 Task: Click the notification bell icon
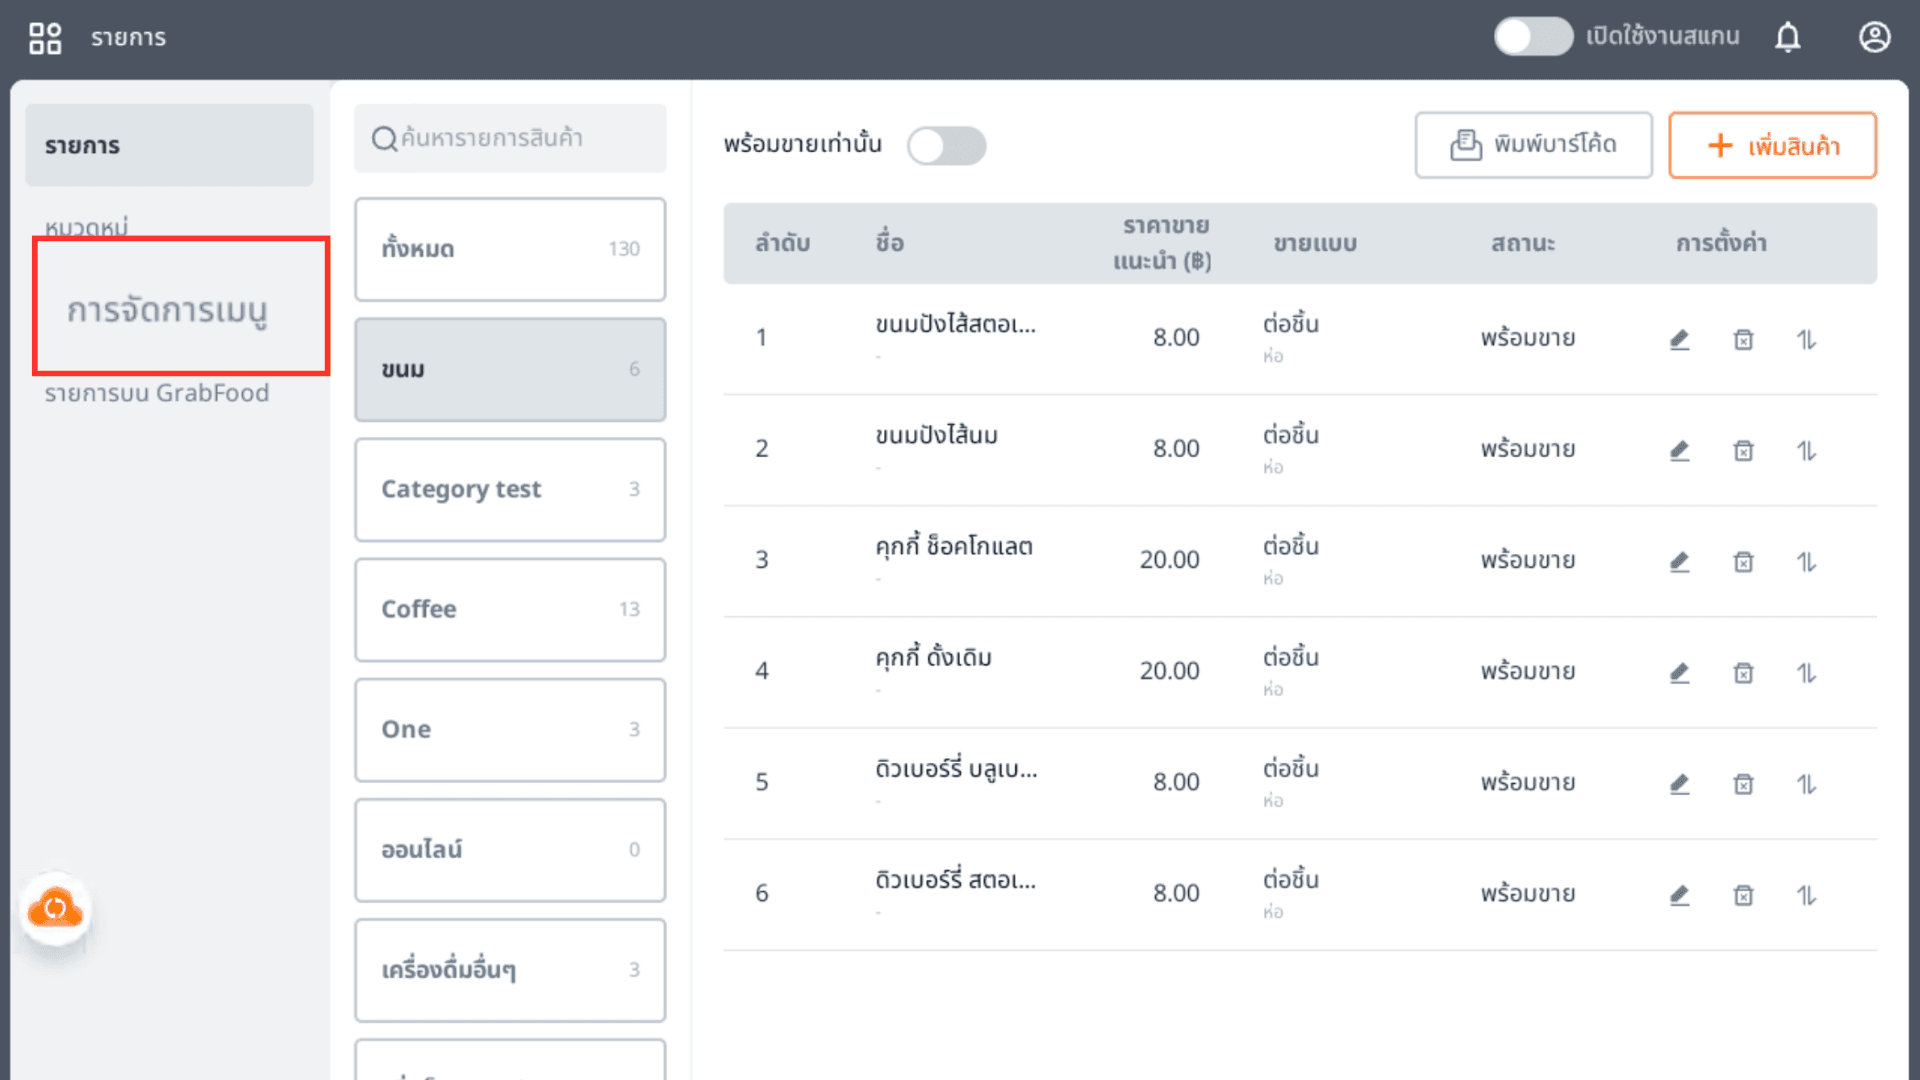pyautogui.click(x=1787, y=38)
